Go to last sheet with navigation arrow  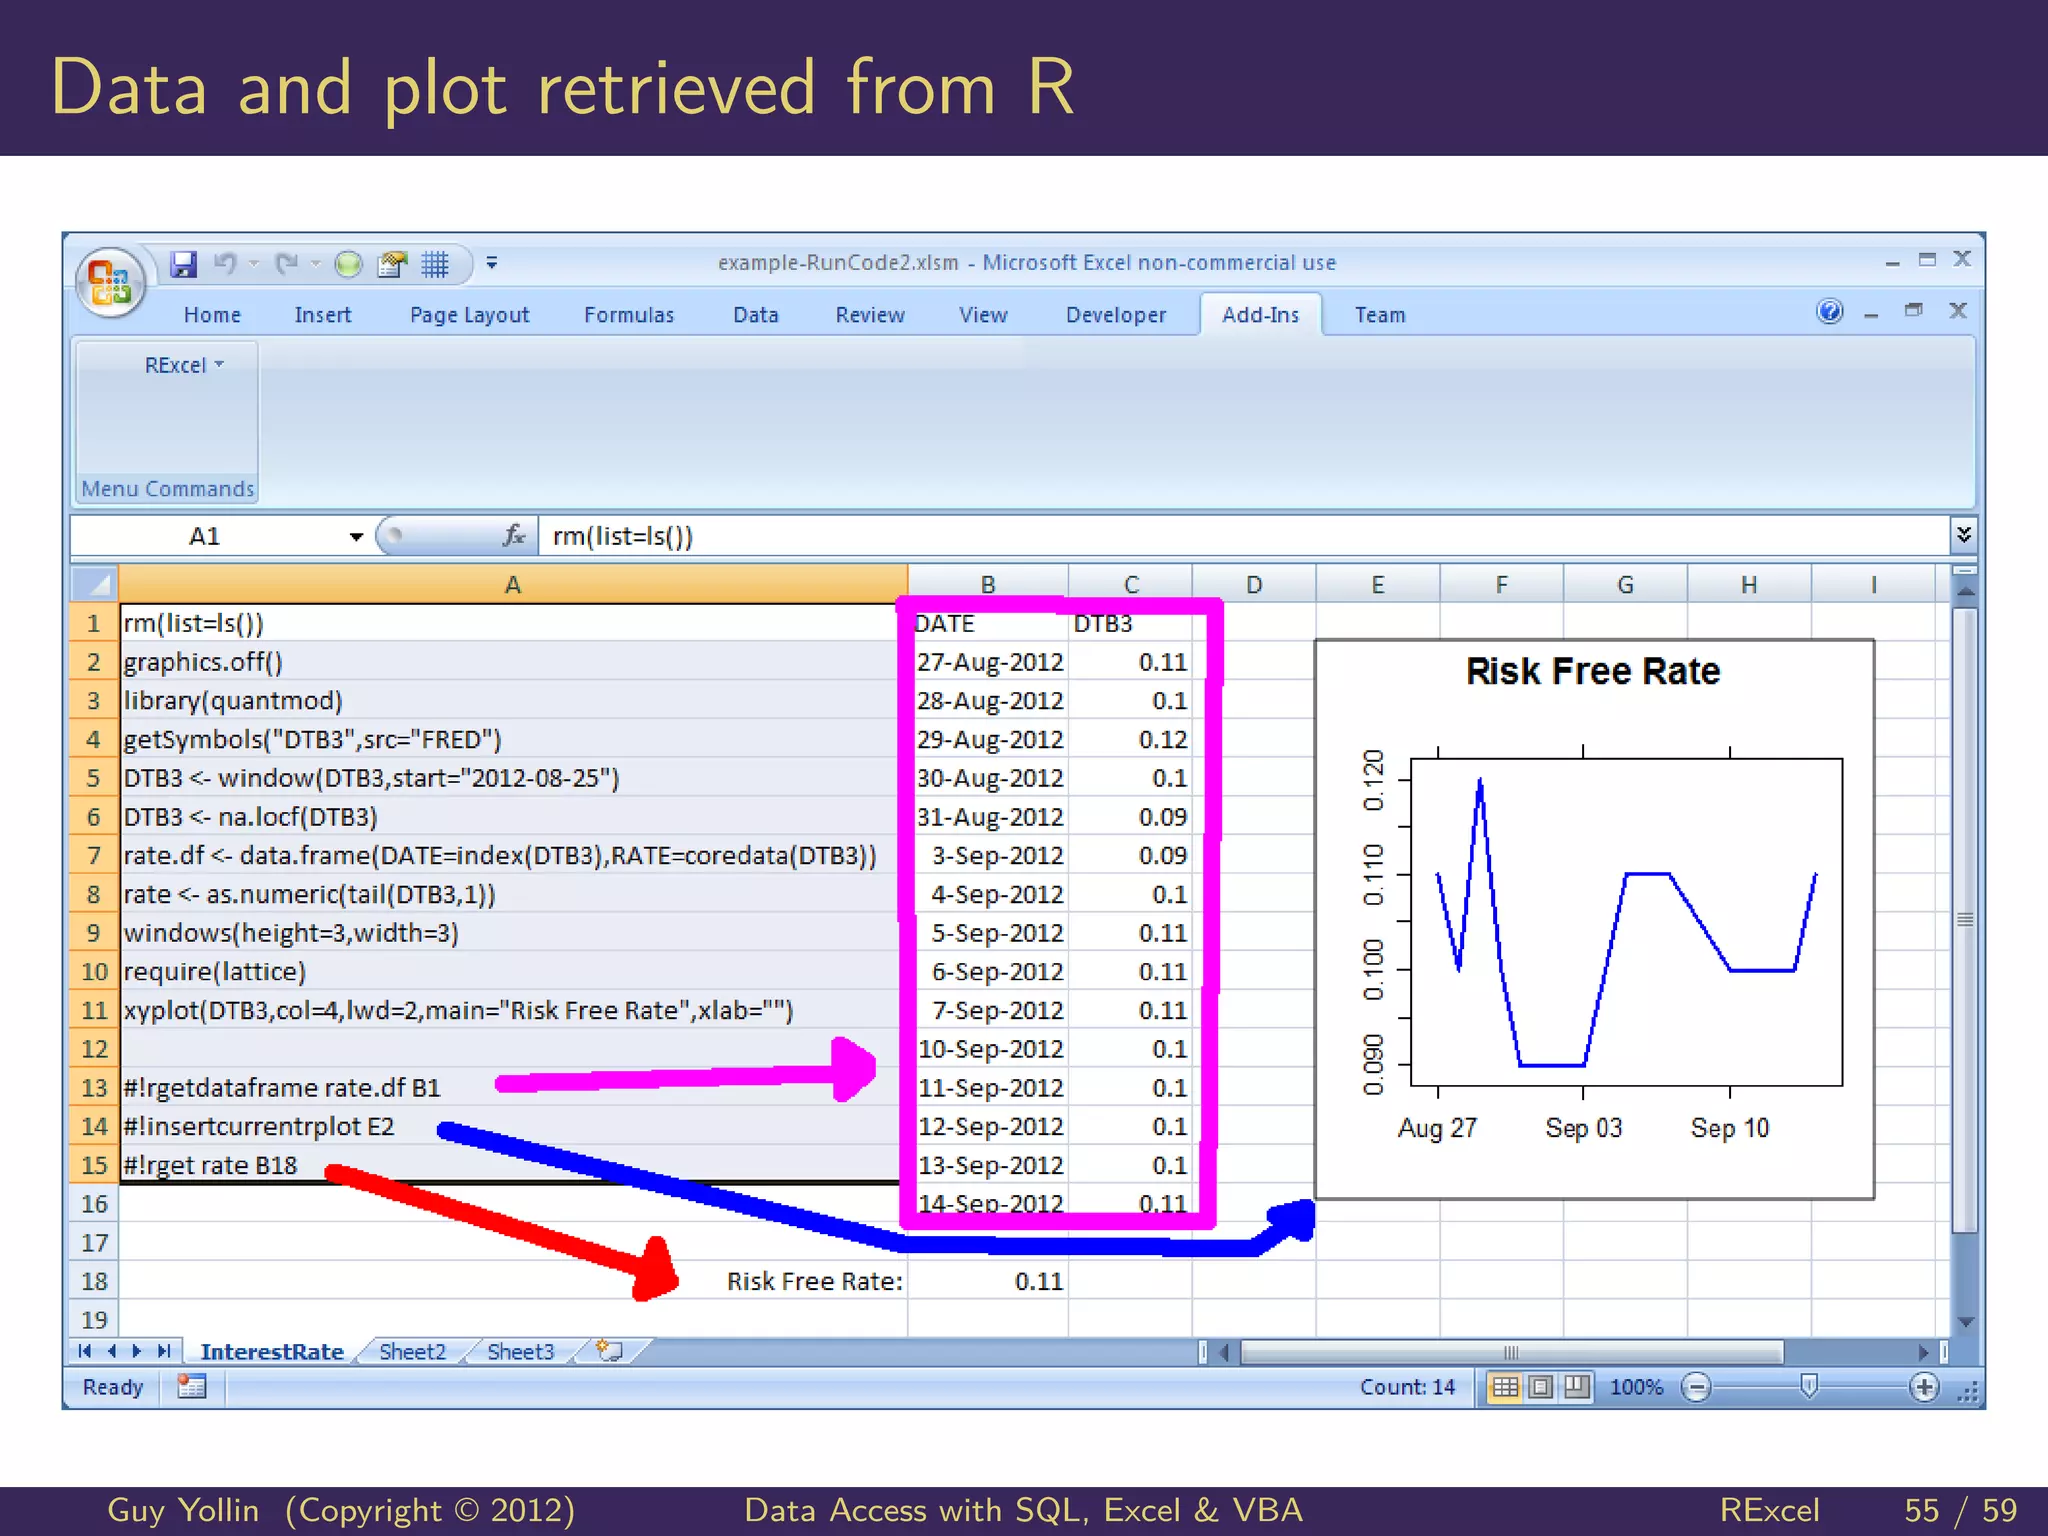click(164, 1352)
